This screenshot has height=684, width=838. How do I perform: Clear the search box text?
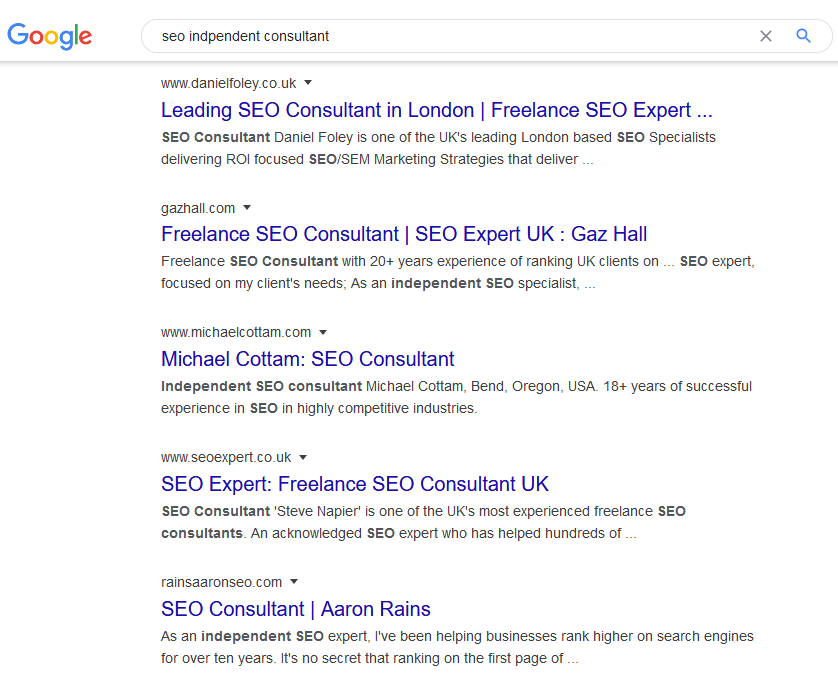pos(766,36)
